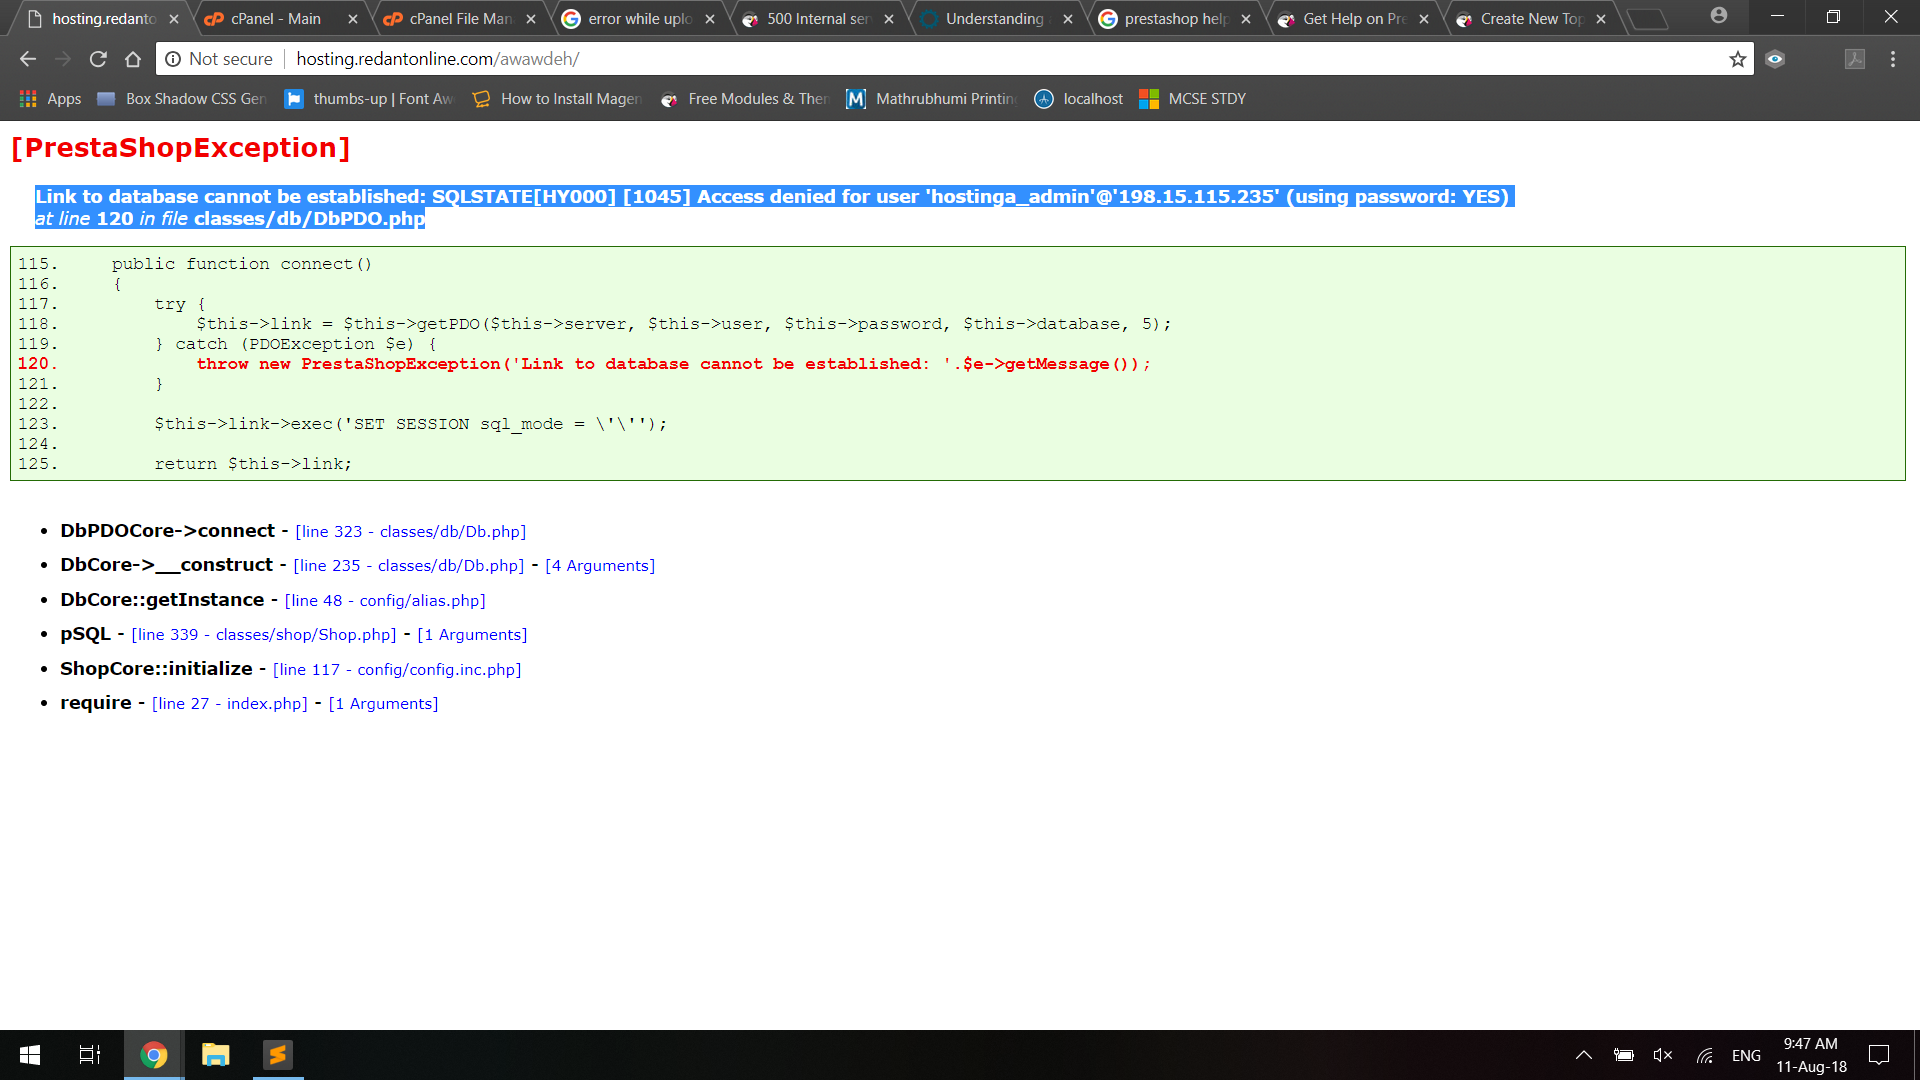
Task: Click the address bar URL field
Action: 900,59
